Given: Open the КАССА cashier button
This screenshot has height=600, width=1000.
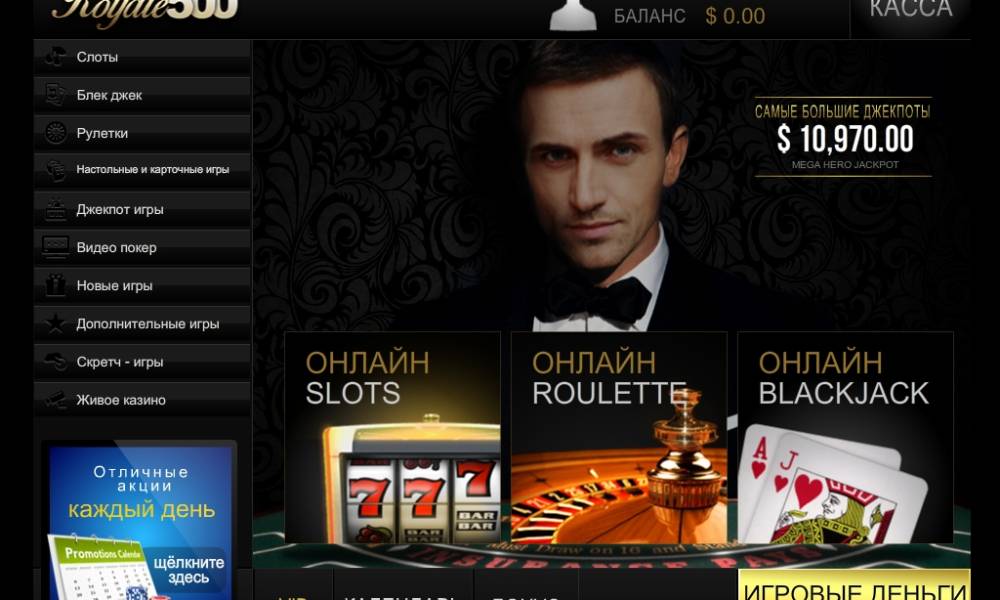Looking at the screenshot, I should [x=911, y=13].
